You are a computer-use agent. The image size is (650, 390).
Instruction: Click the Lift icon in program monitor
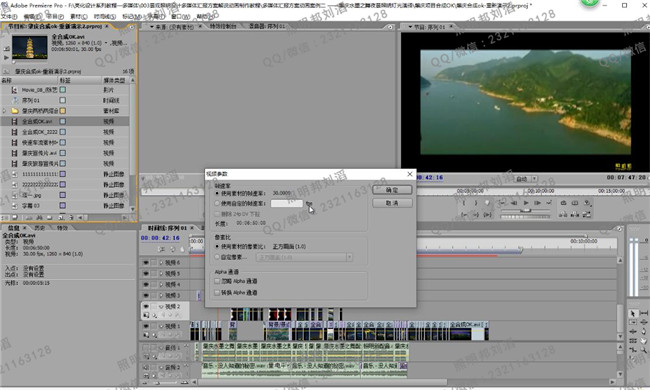coord(563,203)
